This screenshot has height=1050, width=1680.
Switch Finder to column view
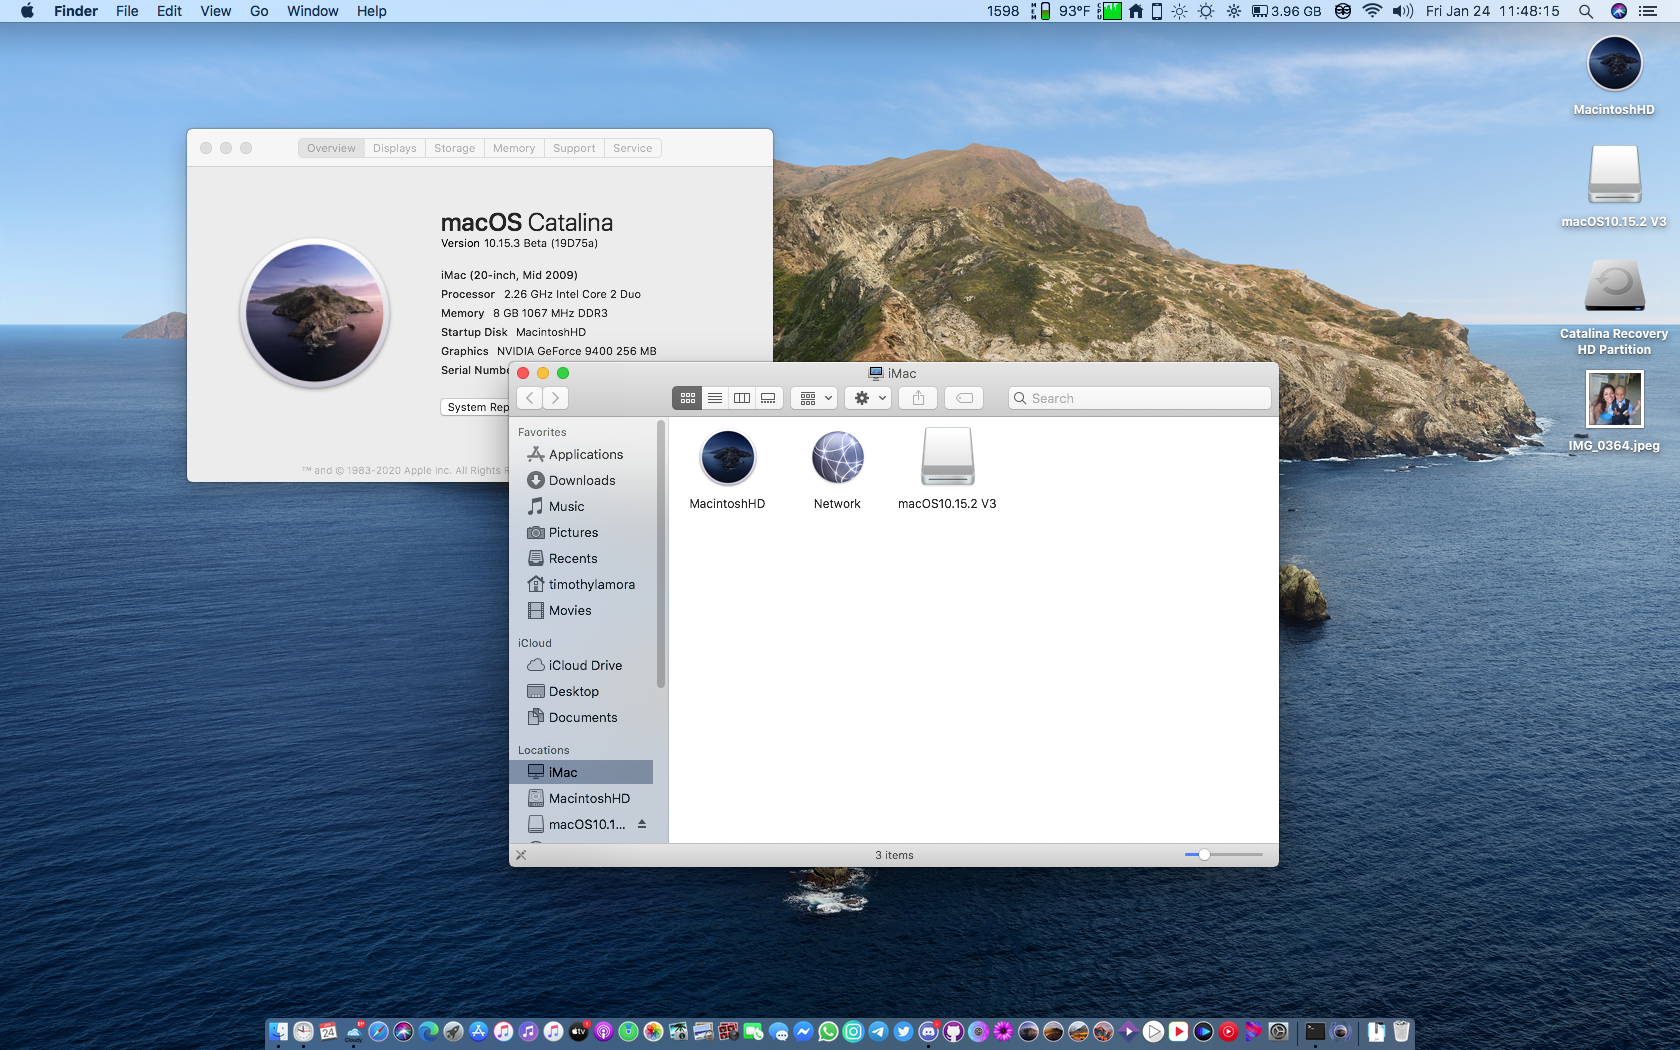tap(742, 398)
